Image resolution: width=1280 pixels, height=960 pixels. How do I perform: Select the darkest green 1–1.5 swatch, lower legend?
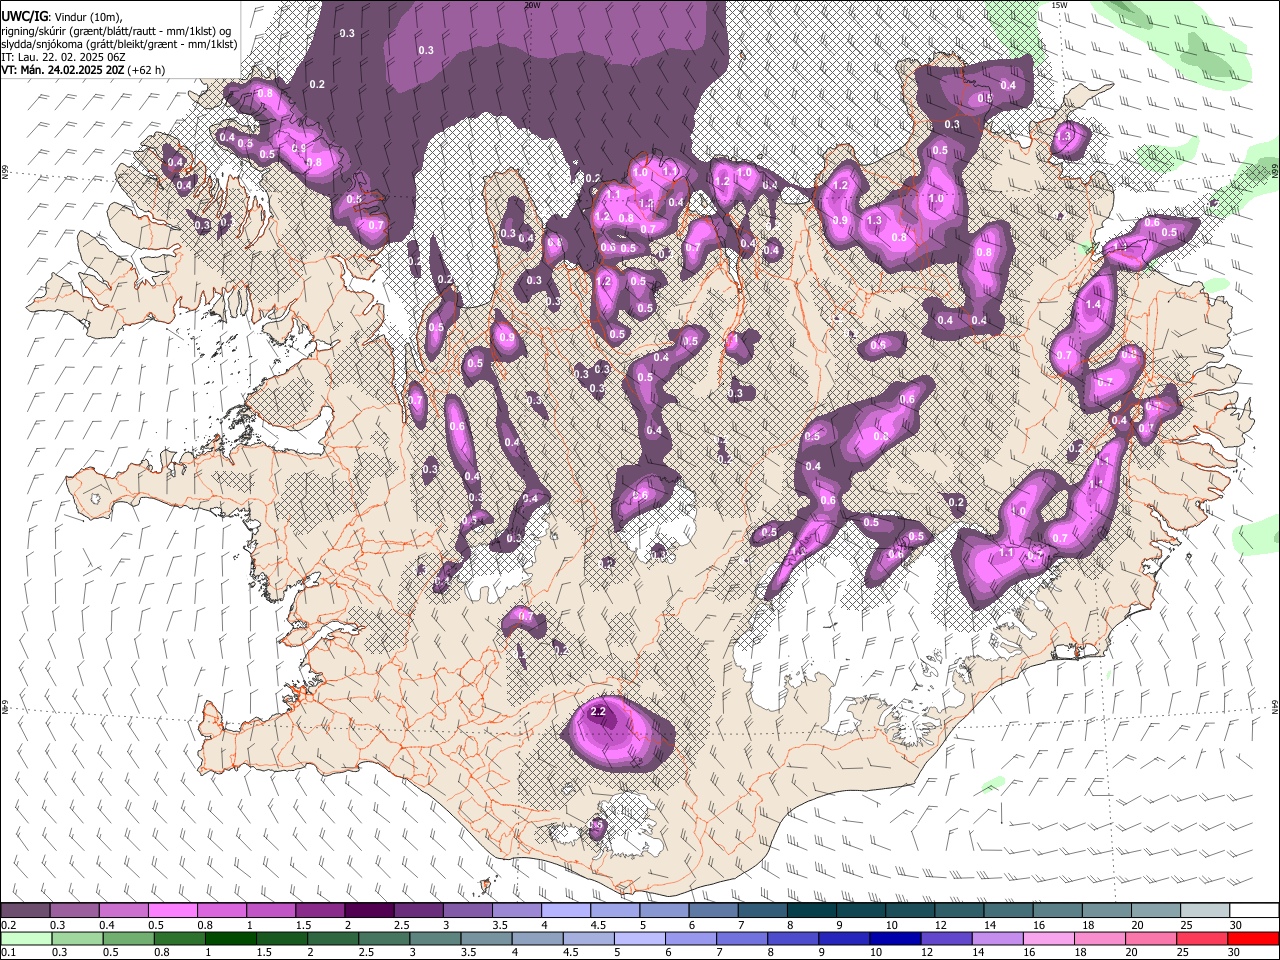tap(231, 938)
